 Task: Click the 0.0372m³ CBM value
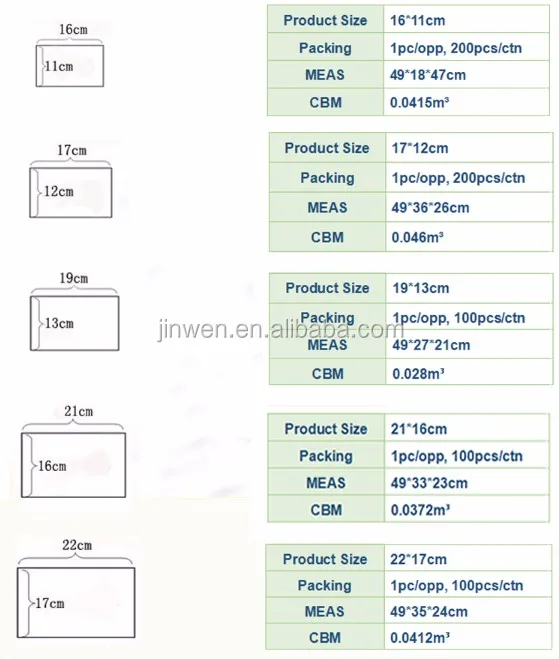coord(420,510)
